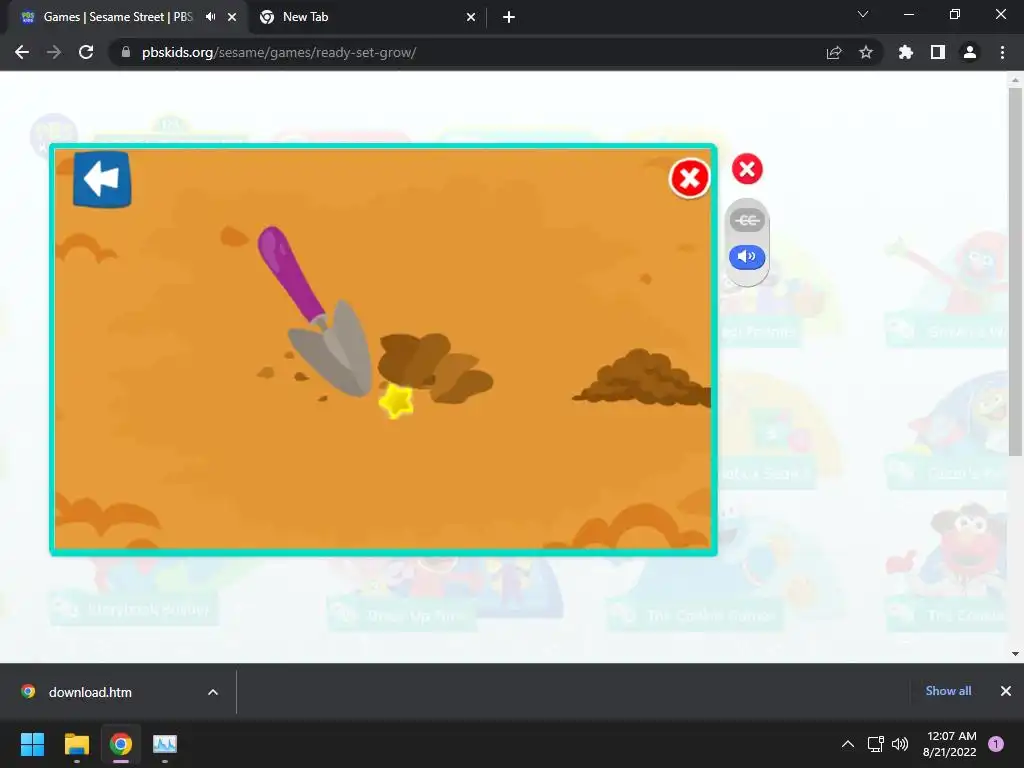Click the blue back arrow in the game

(x=102, y=179)
